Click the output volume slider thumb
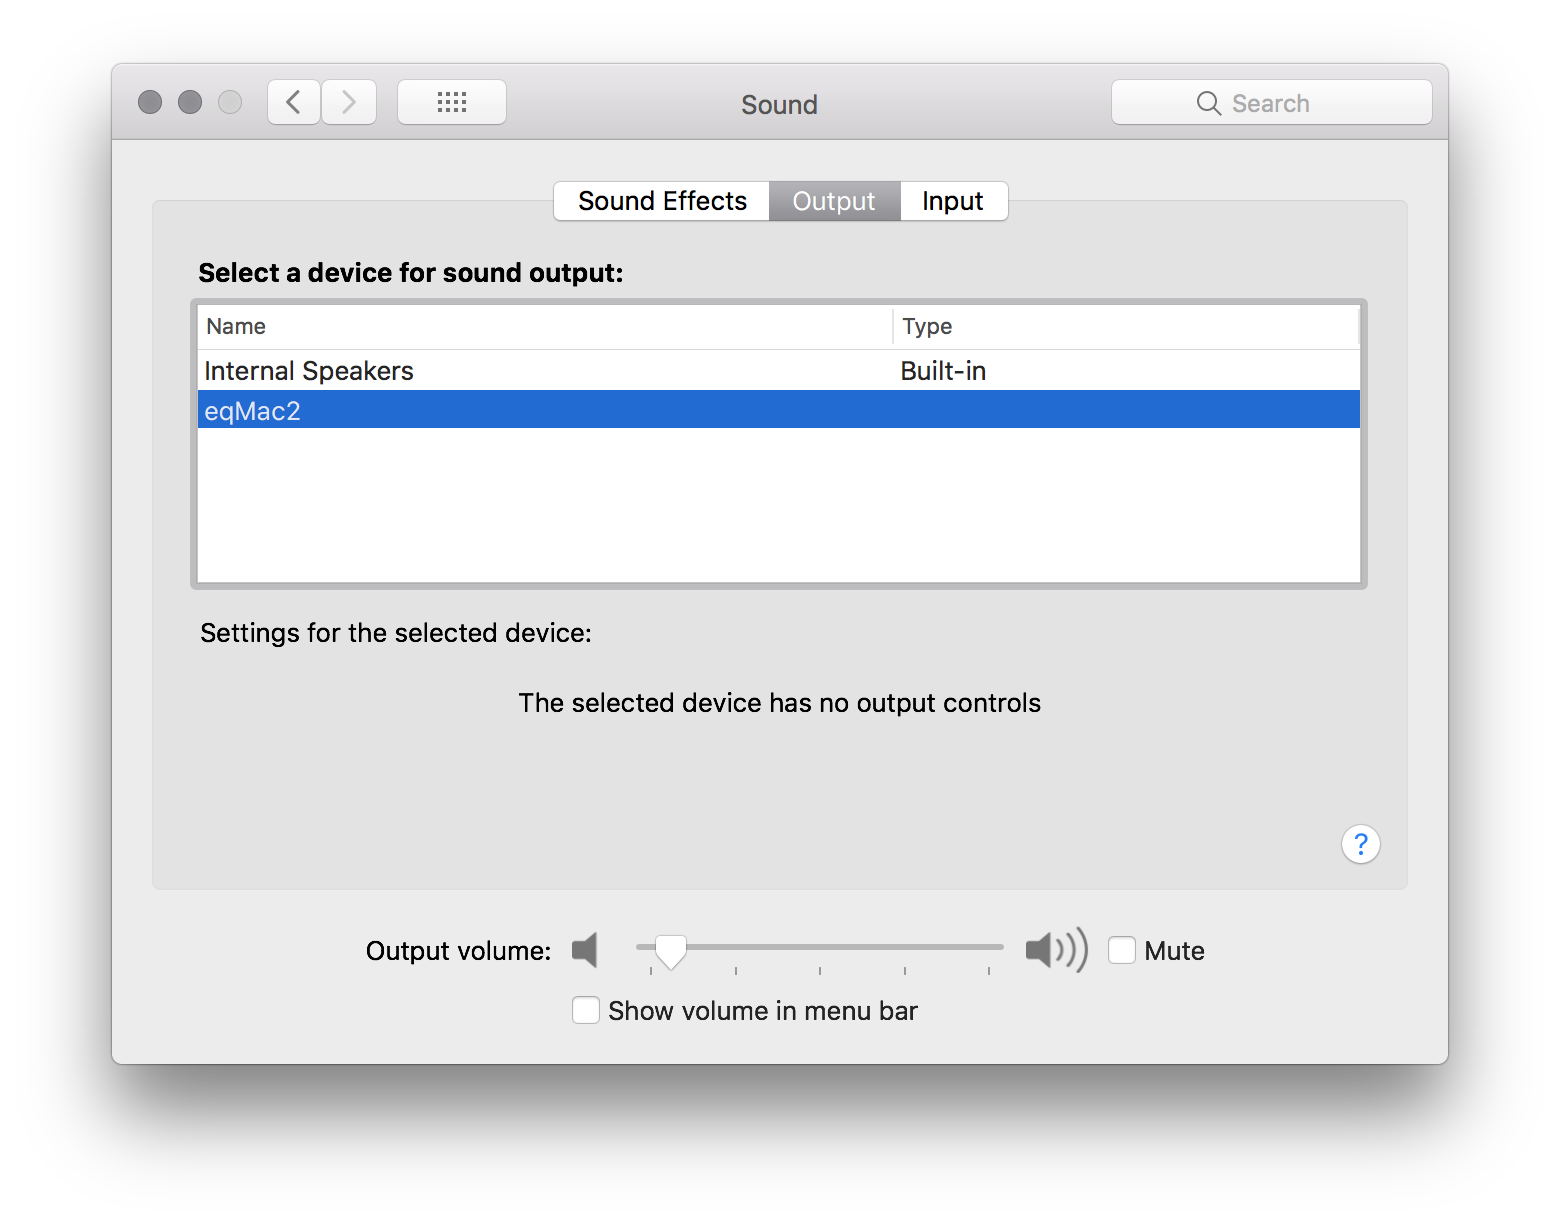Image resolution: width=1560 pixels, height=1224 pixels. tap(670, 952)
